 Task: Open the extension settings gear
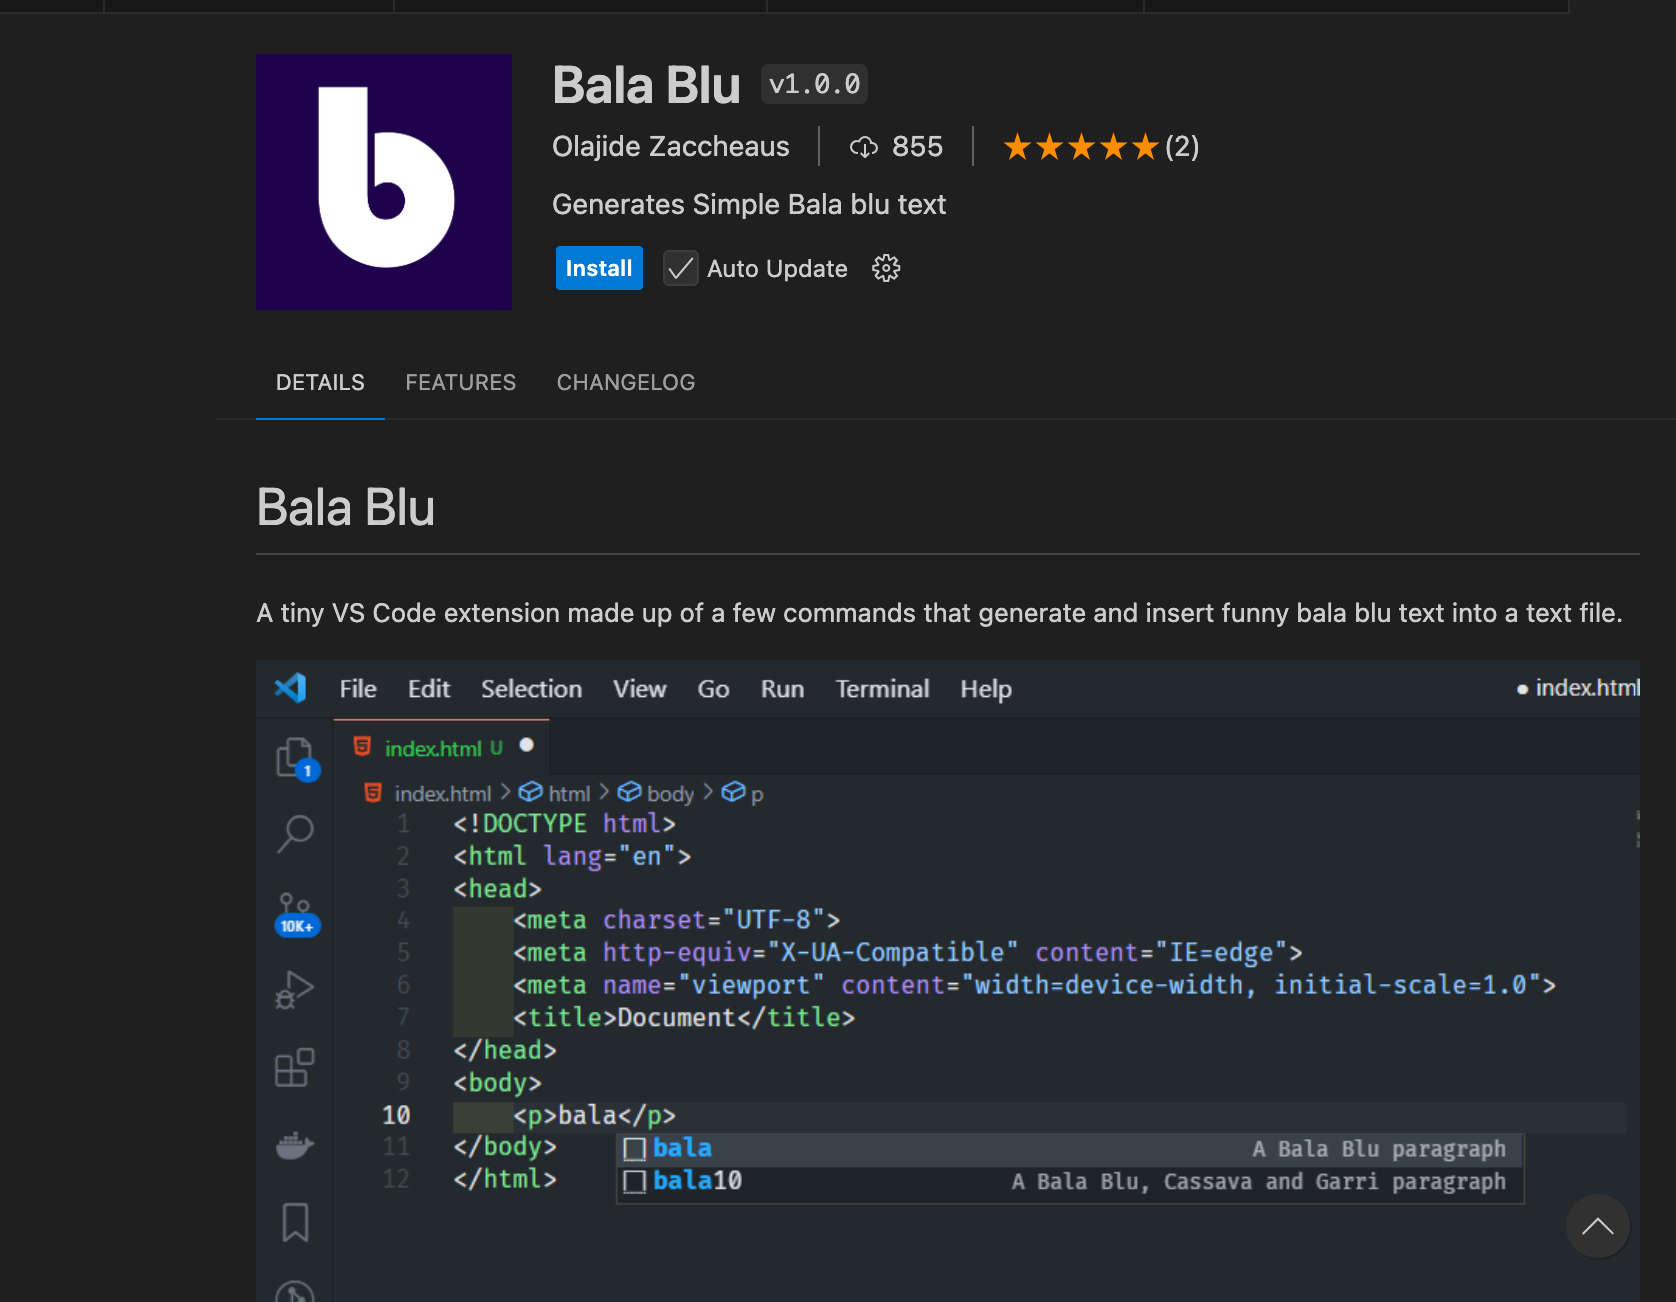(x=886, y=268)
